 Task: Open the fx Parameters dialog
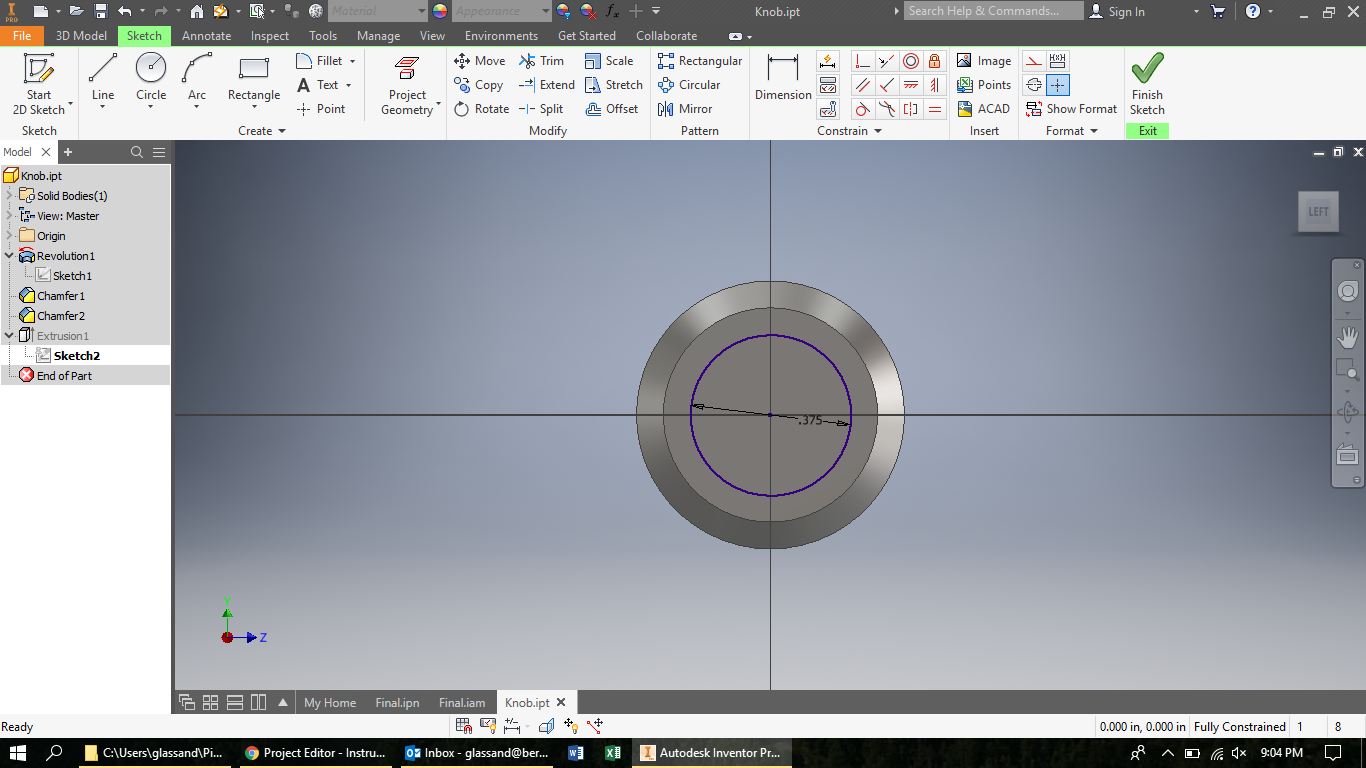click(x=612, y=11)
